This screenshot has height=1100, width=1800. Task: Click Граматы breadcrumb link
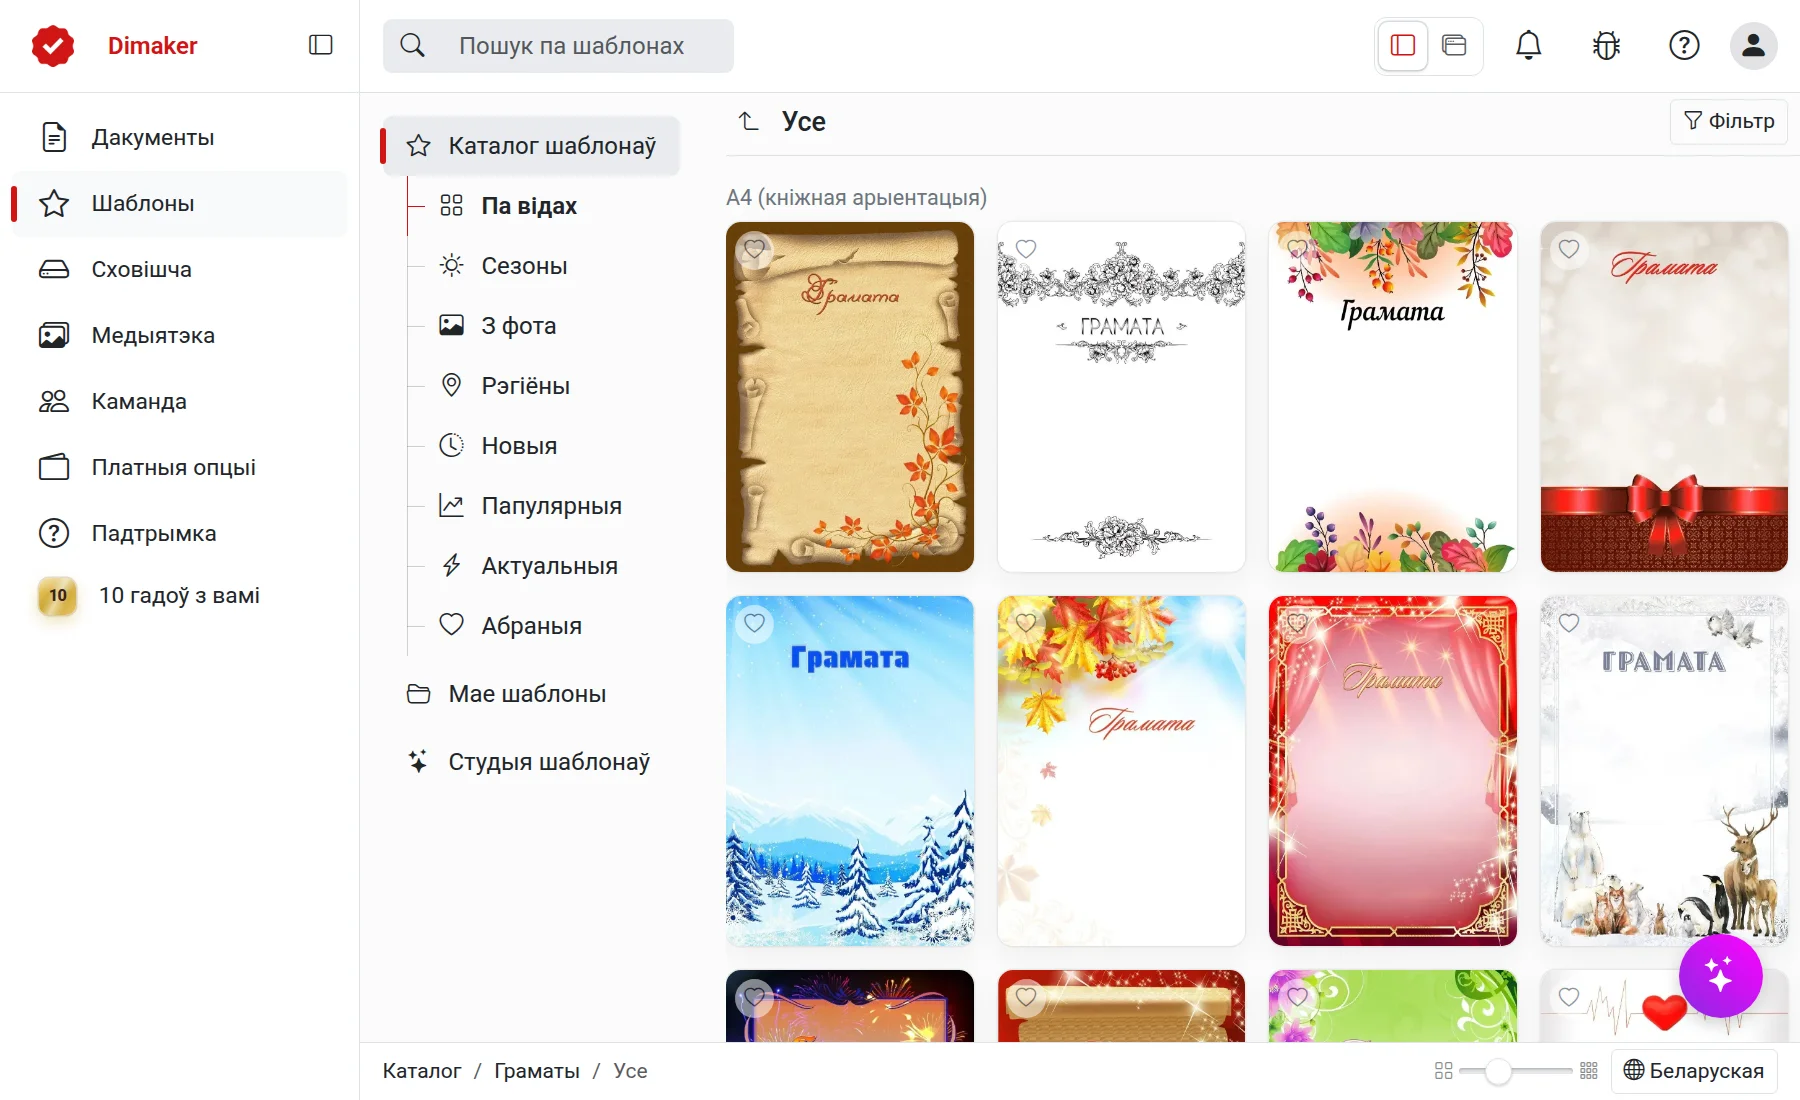[x=537, y=1071]
